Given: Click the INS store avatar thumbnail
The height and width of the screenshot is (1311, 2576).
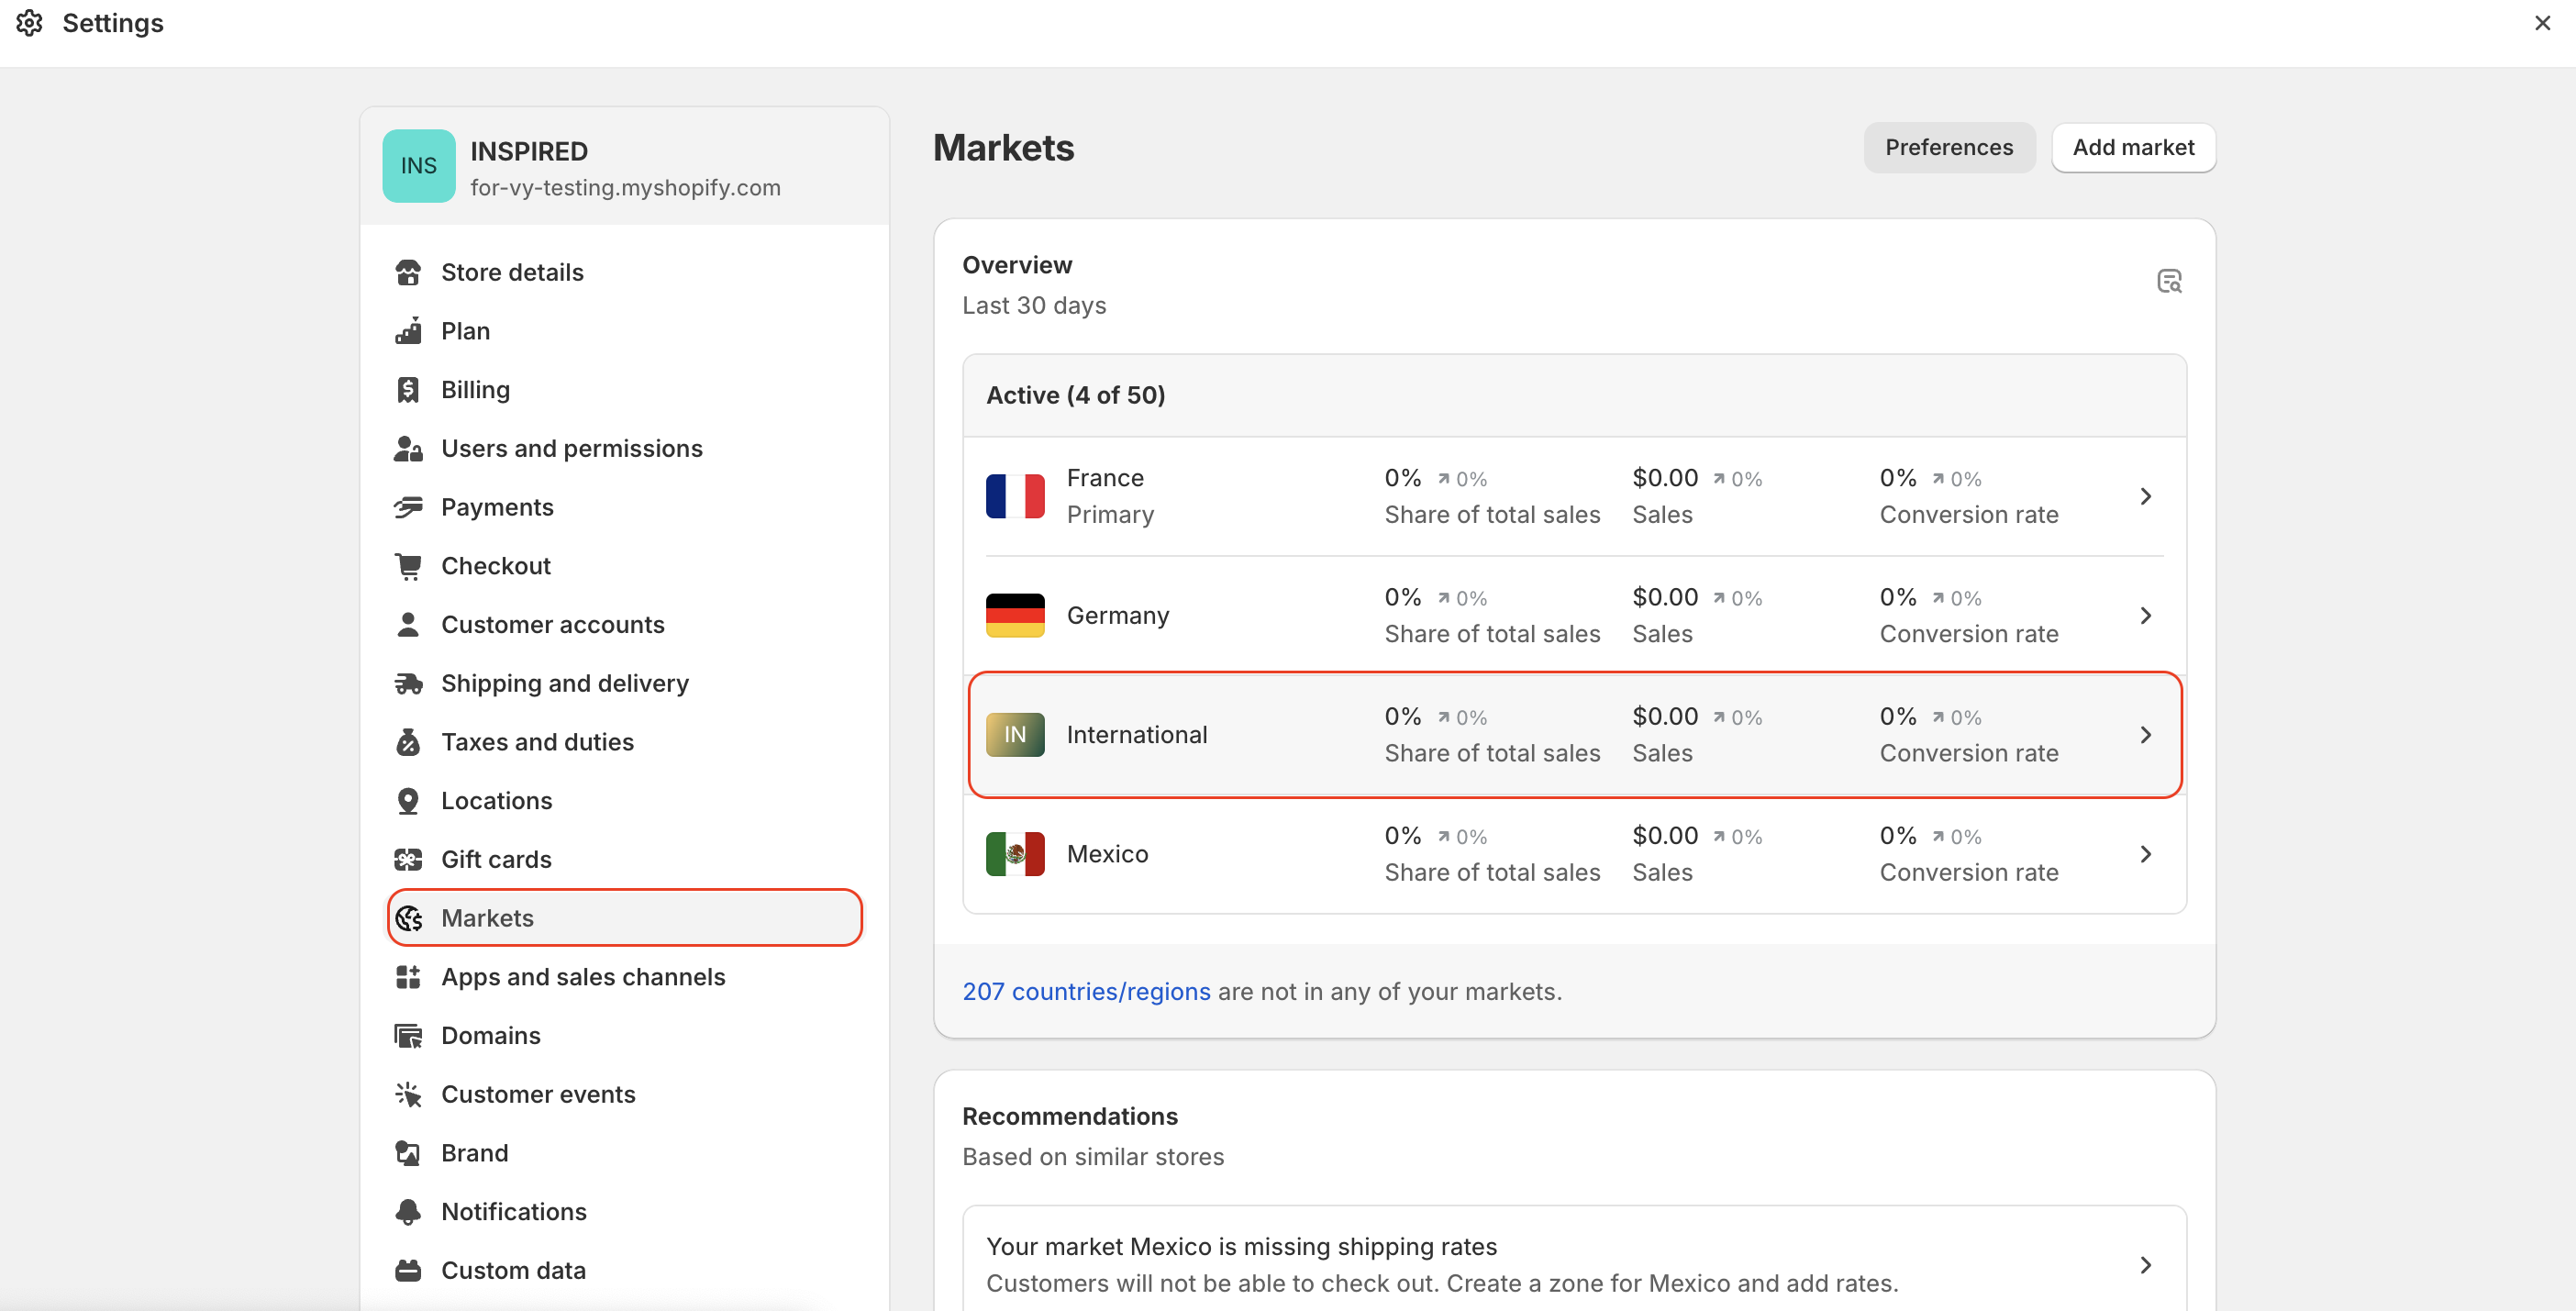Looking at the screenshot, I should pos(418,166).
